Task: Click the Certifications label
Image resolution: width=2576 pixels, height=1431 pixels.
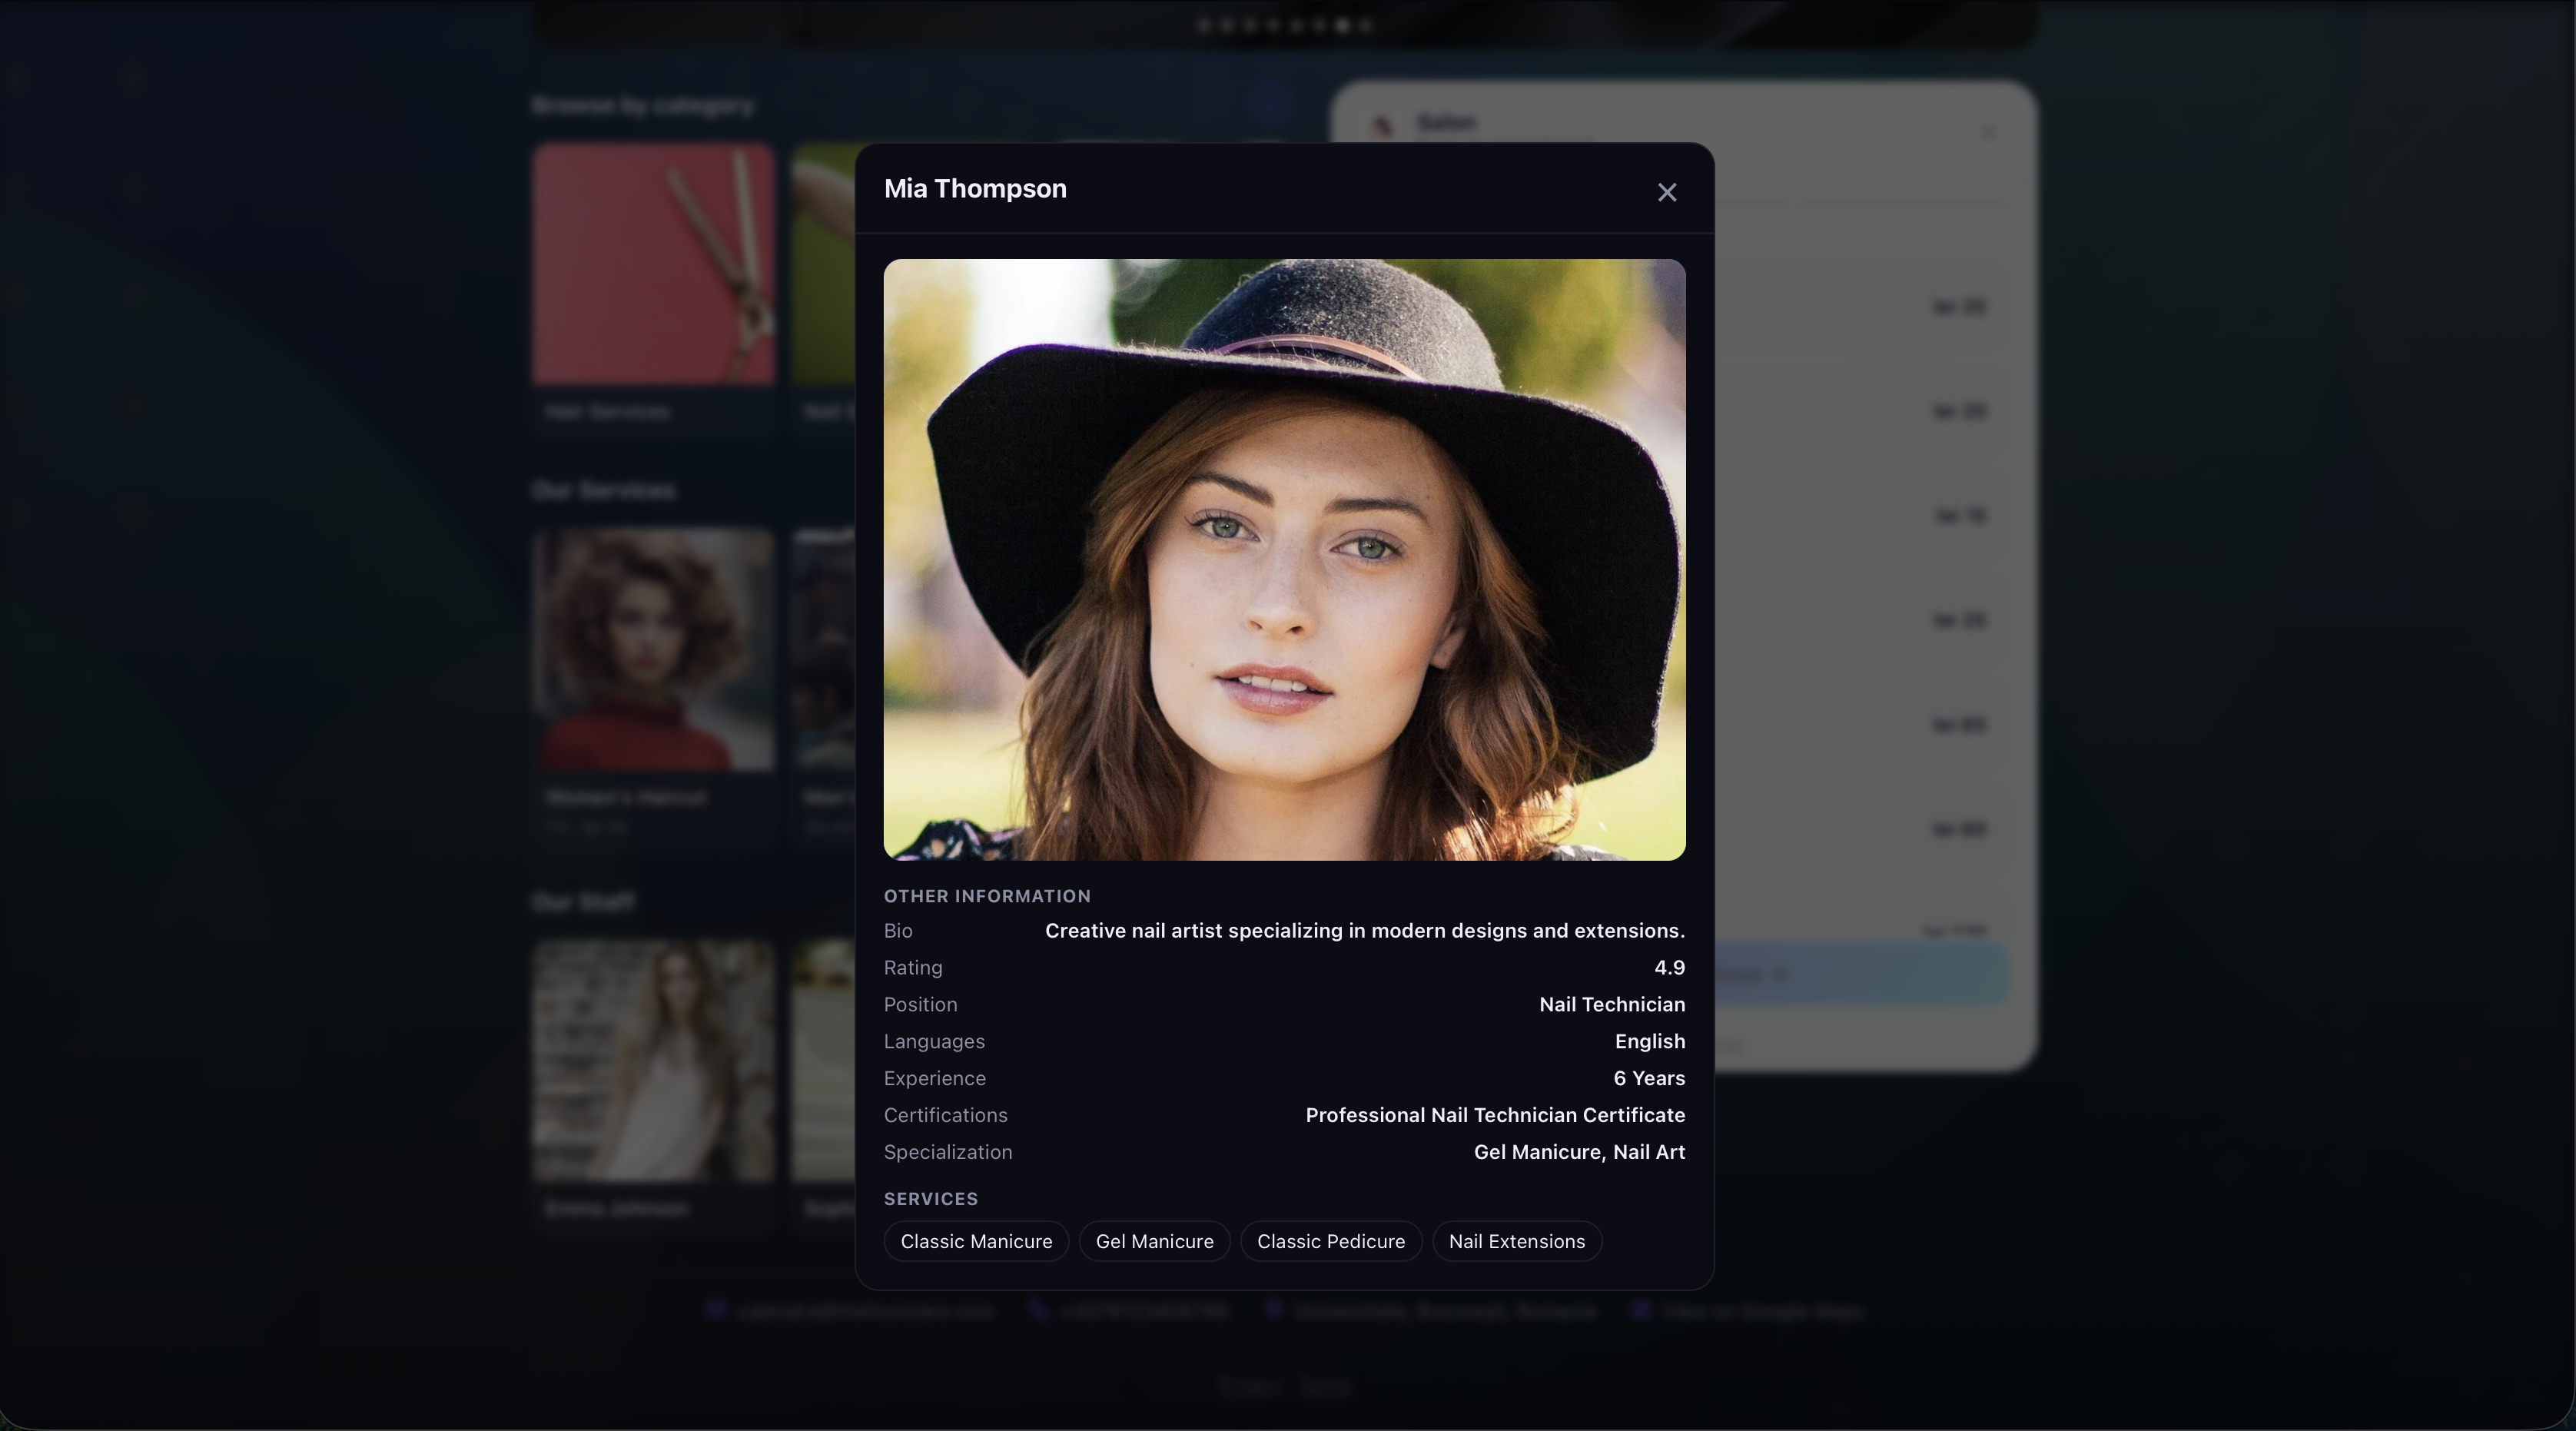Action: [945, 1116]
